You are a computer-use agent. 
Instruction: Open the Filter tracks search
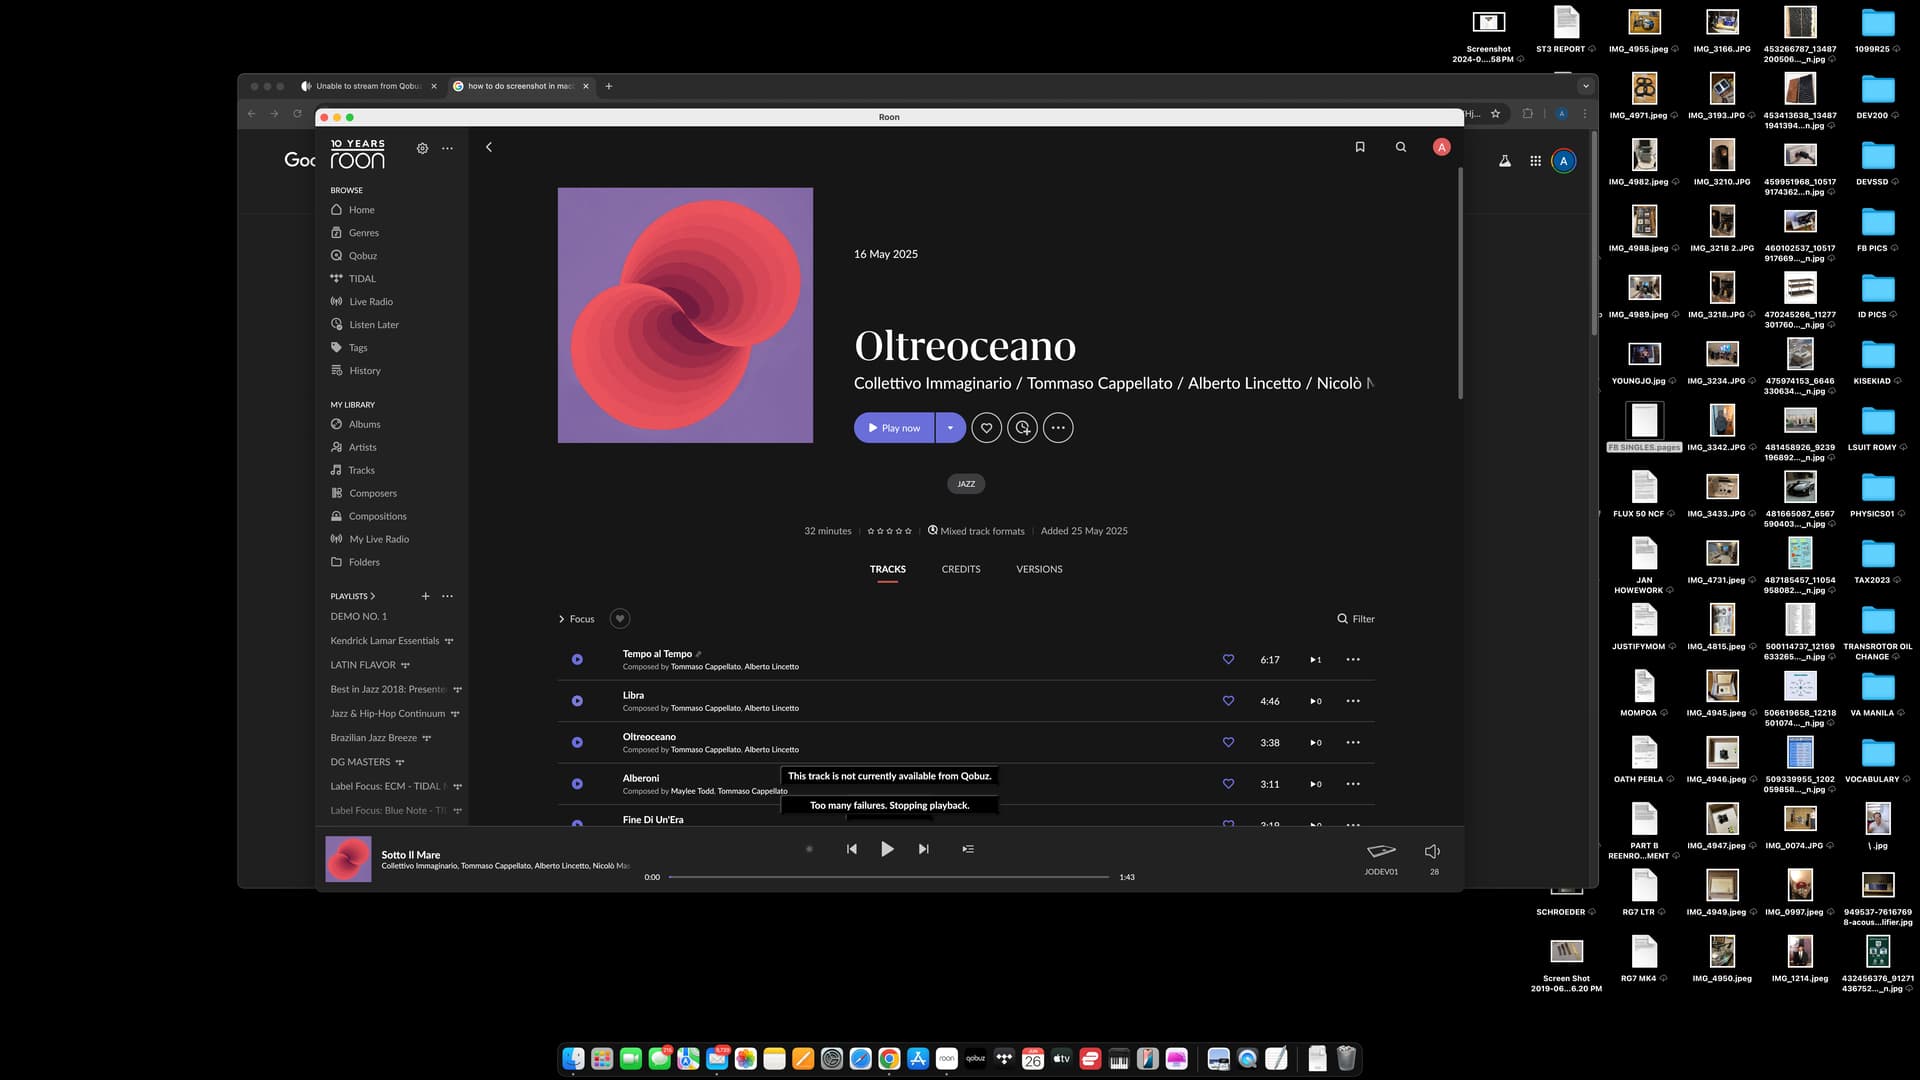[x=1356, y=619]
